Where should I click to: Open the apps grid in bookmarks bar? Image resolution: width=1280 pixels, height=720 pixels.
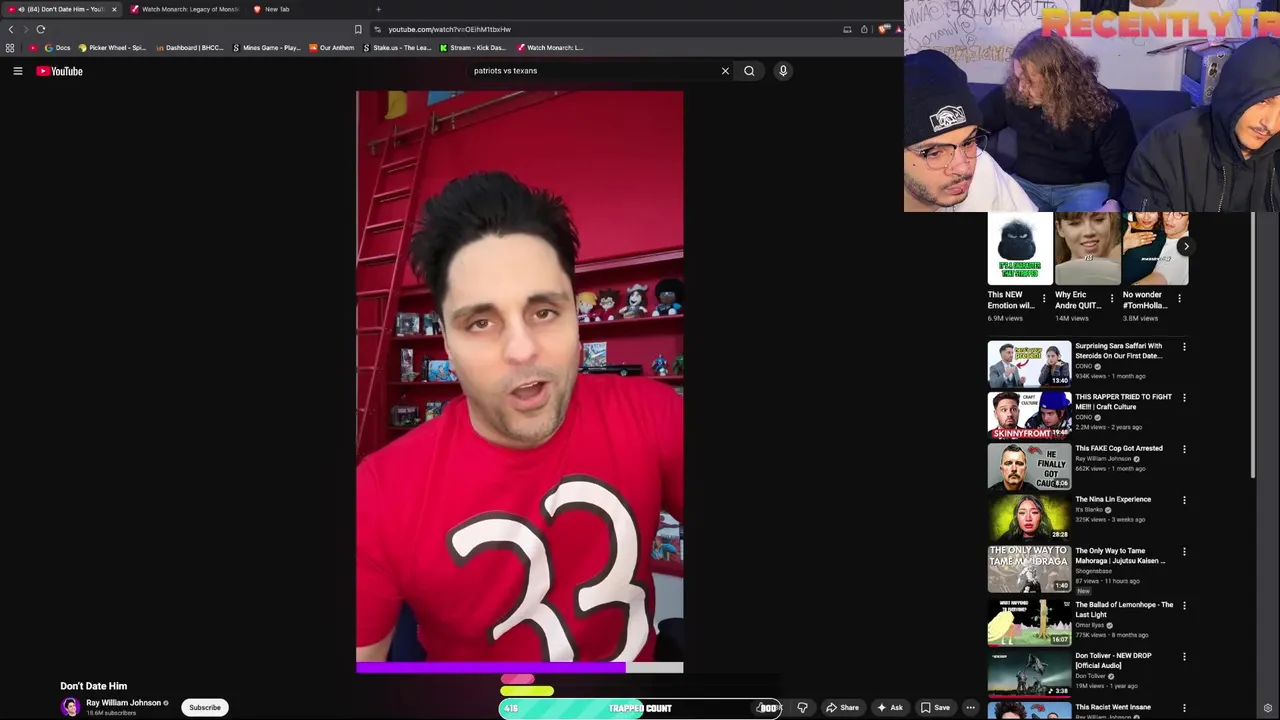(x=10, y=47)
